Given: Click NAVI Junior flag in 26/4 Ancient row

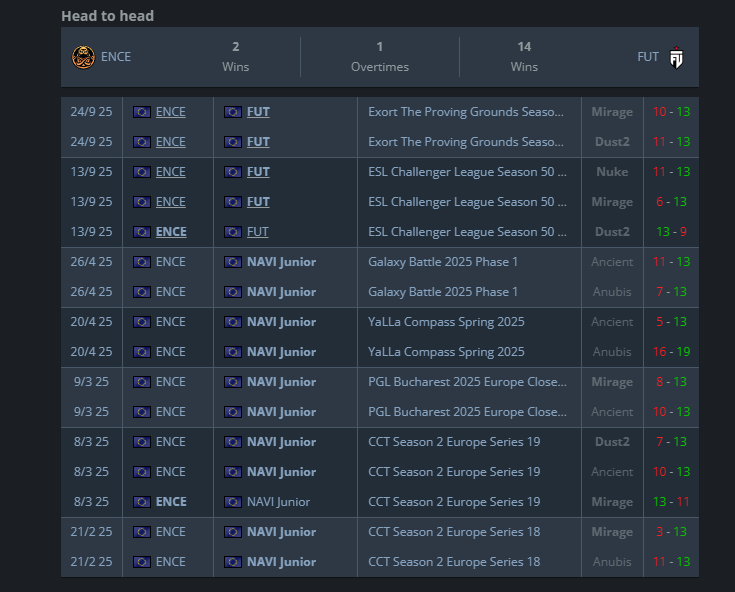Looking at the screenshot, I should click(x=232, y=262).
